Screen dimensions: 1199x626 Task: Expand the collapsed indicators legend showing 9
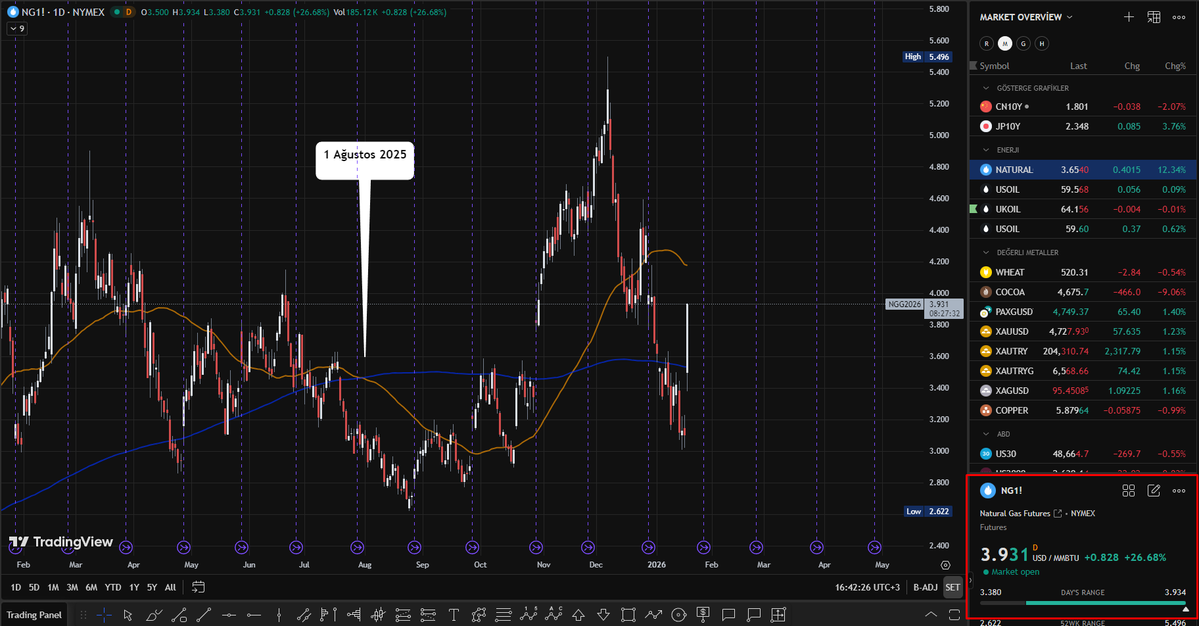[17, 28]
